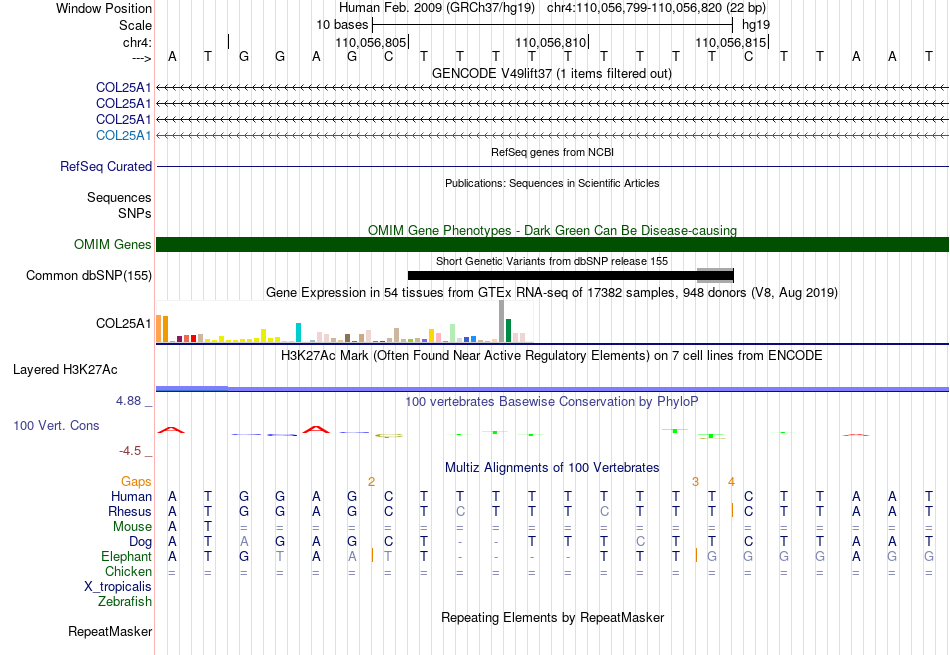This screenshot has width=950, height=655.
Task: Open 100 vertebrates Basewise Conservation by PhyloP title
Action: (x=552, y=402)
